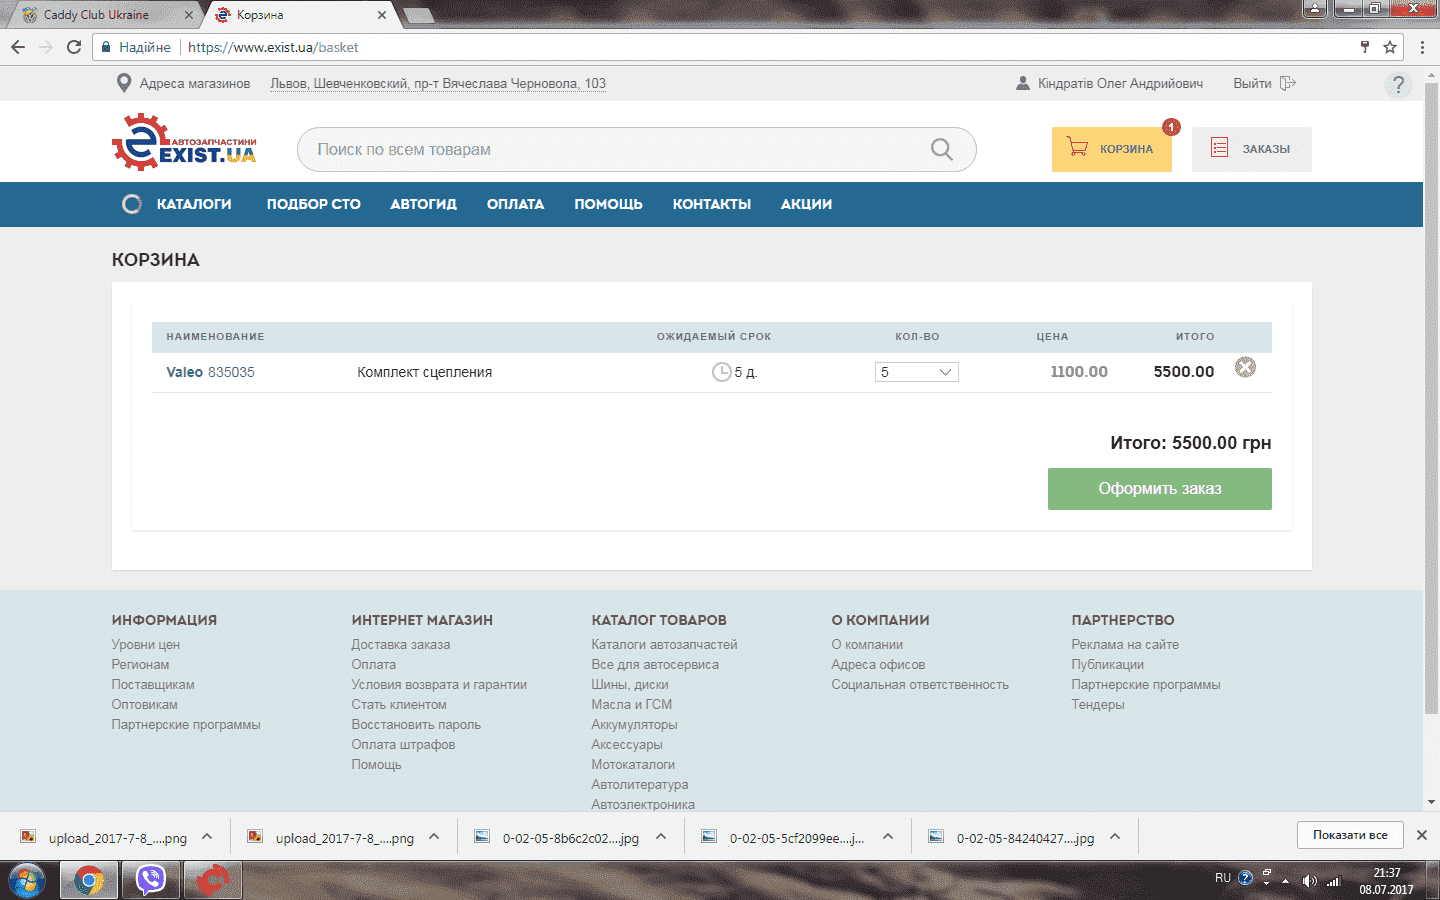Open Шины, диски footer link
Image resolution: width=1440 pixels, height=900 pixels.
click(x=630, y=685)
